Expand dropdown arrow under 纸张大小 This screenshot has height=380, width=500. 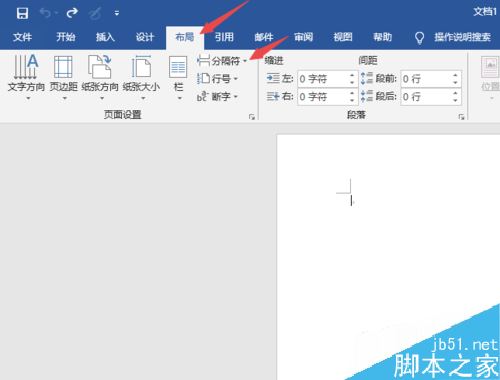click(x=143, y=98)
